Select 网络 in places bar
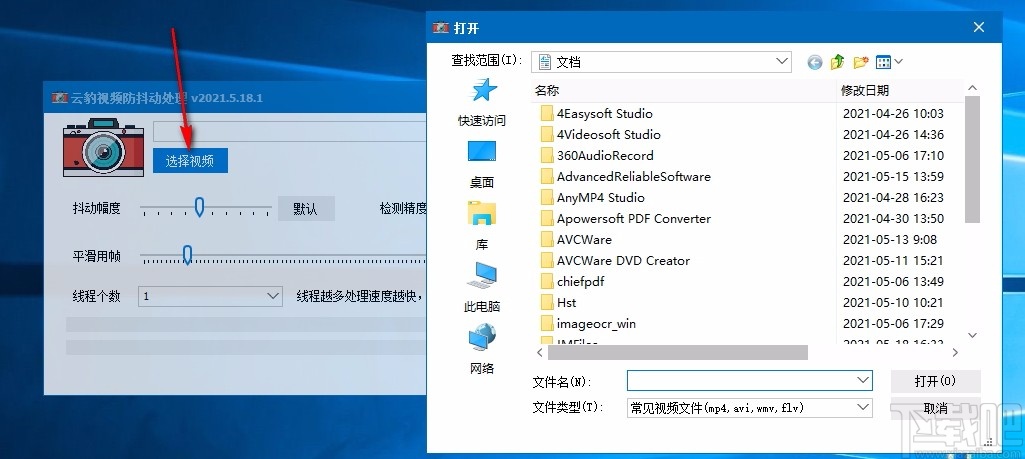 (482, 350)
